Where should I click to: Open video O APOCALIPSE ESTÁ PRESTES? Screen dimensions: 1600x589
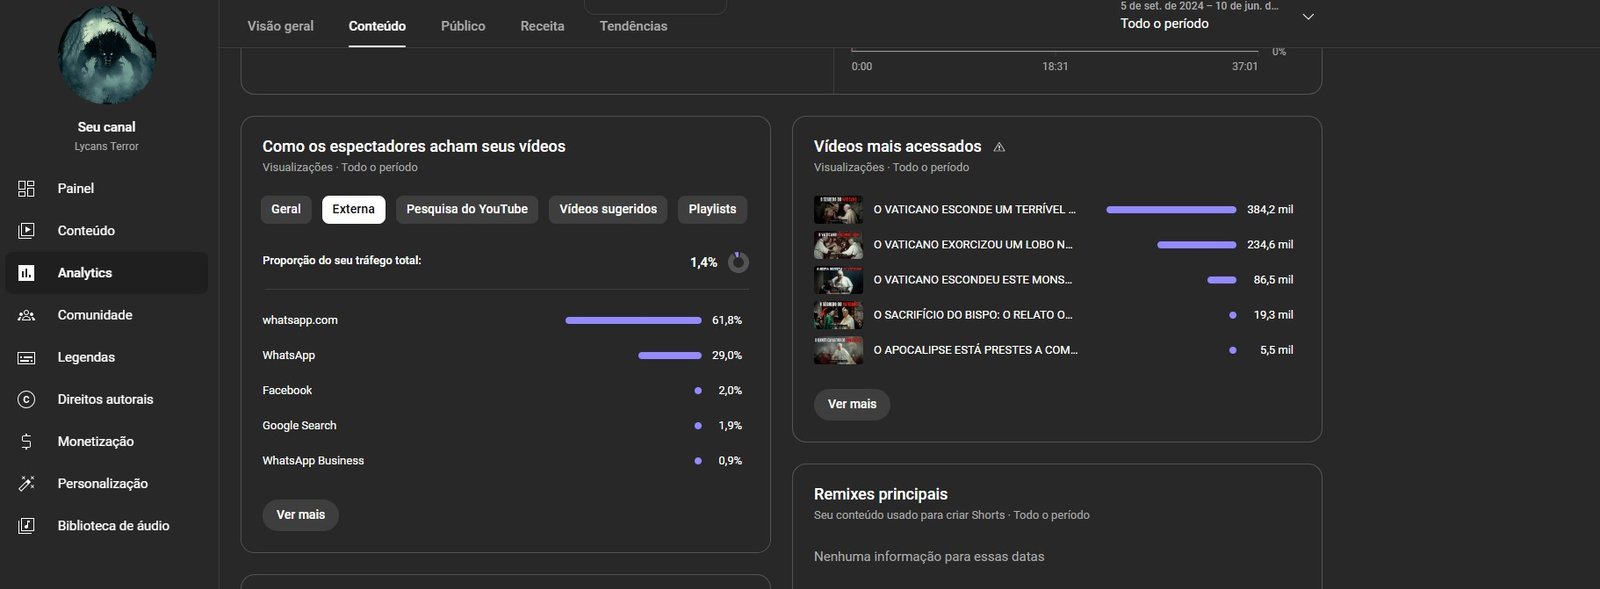976,349
